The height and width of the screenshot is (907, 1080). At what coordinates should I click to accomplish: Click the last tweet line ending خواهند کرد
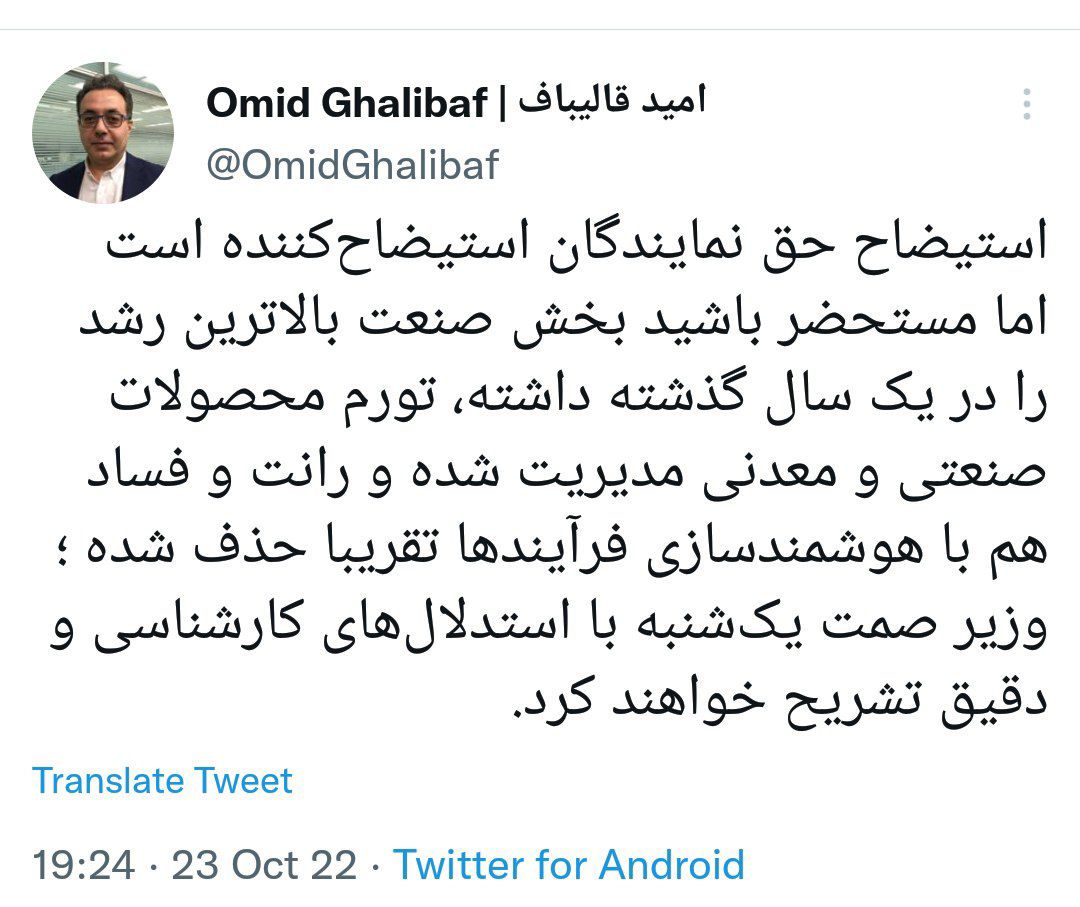[x=780, y=699]
